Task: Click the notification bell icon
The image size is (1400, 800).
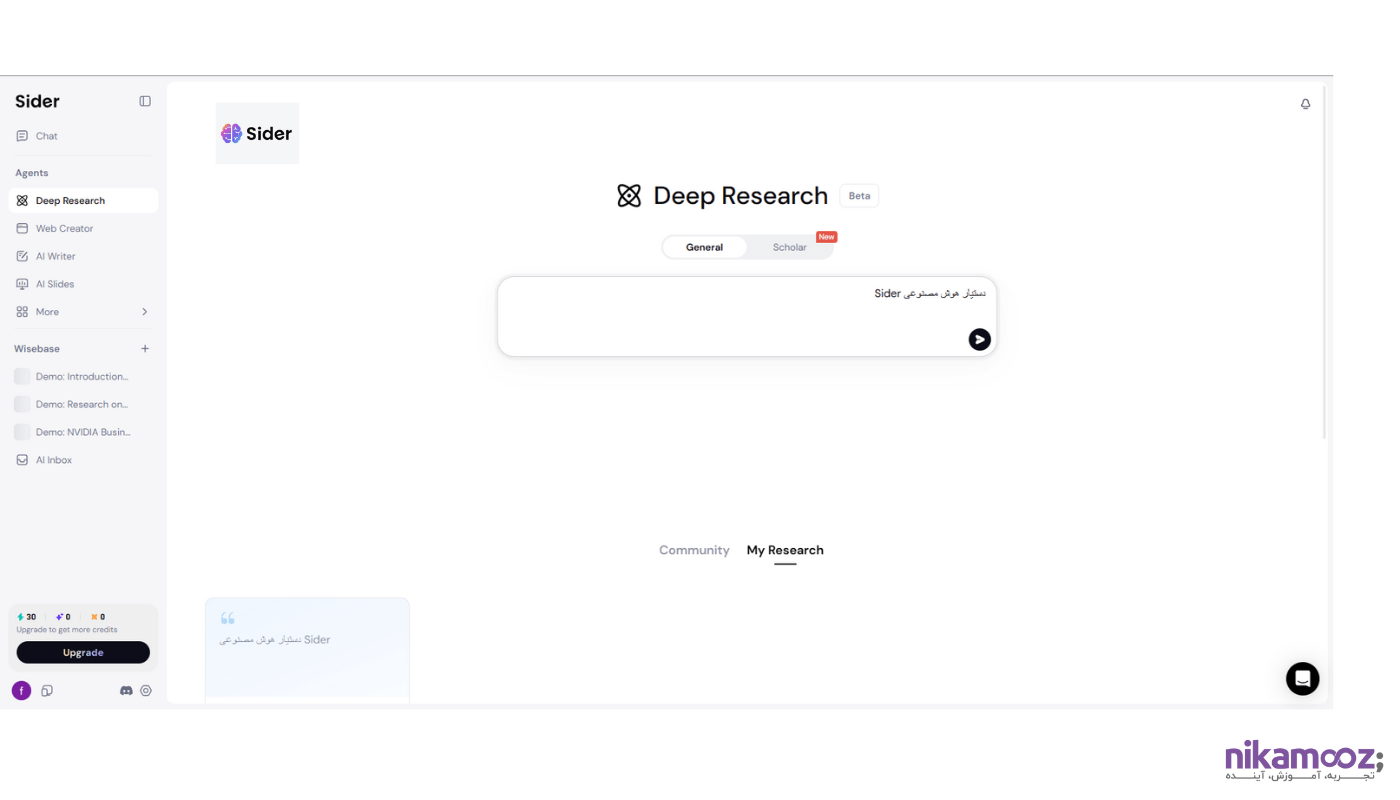Action: click(x=1305, y=104)
